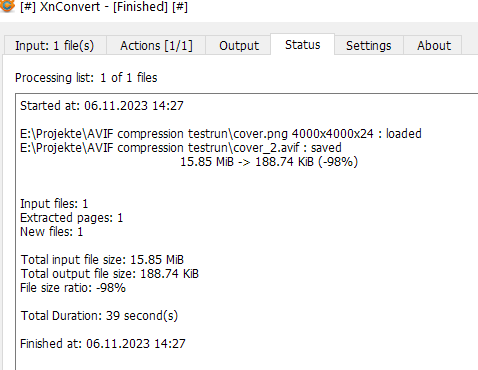Go to the Output tab
The image size is (478, 370).
click(238, 45)
